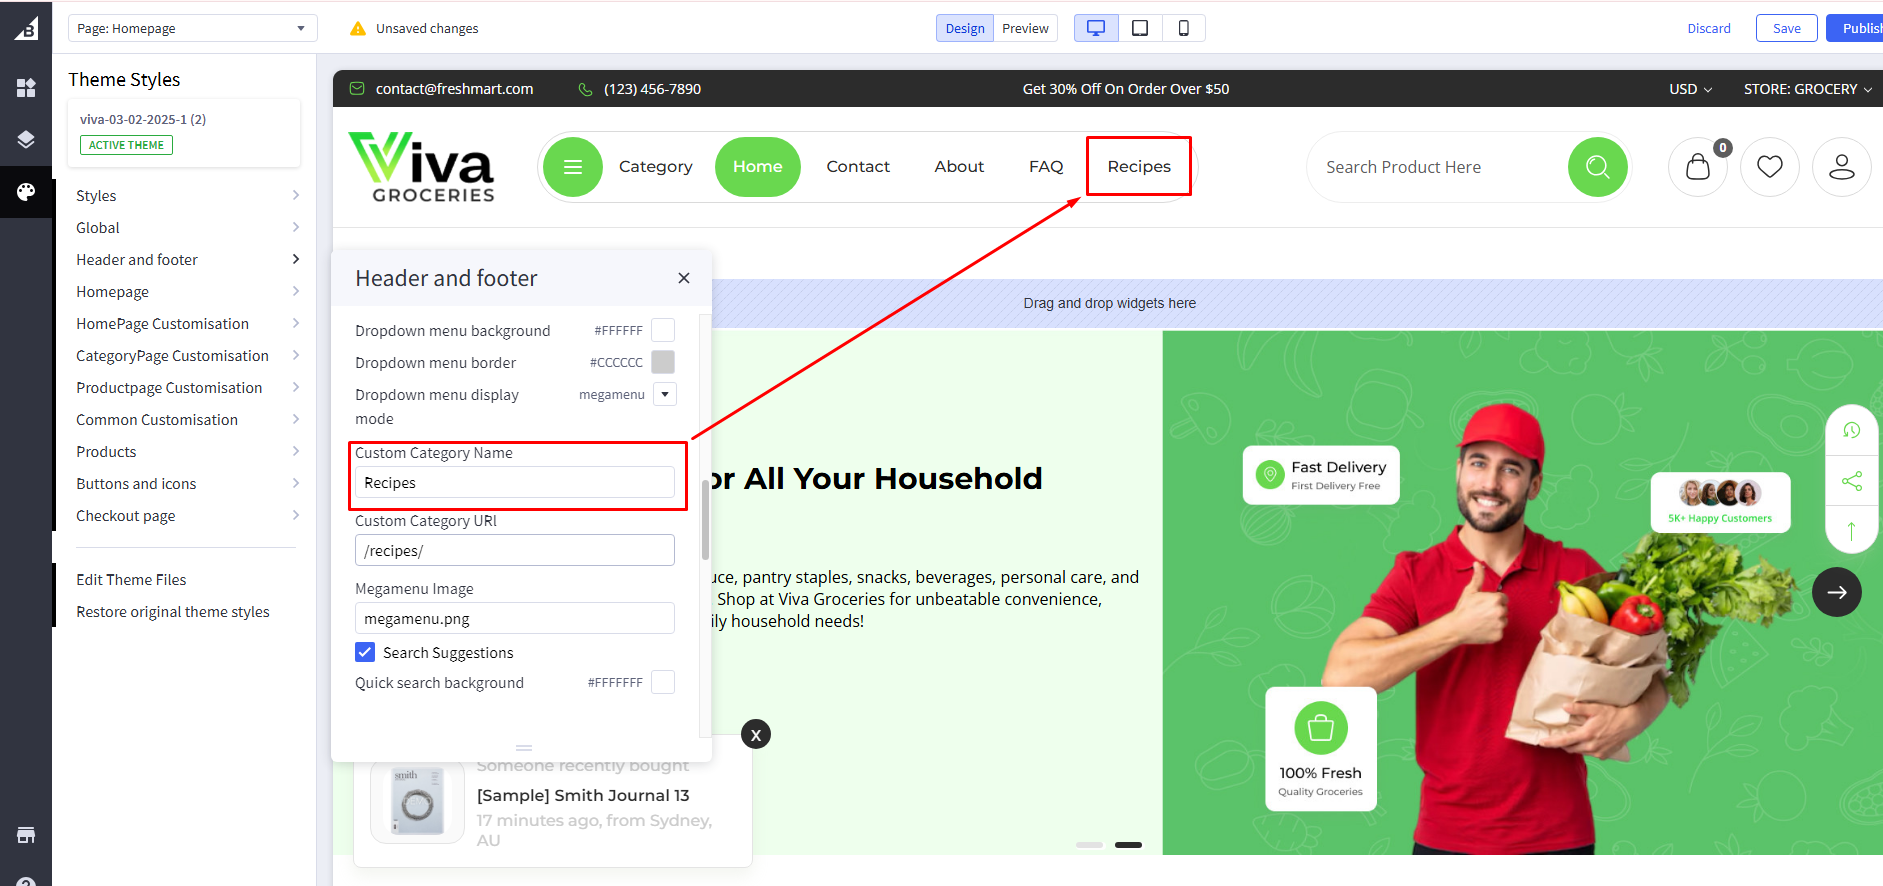Screen dimensions: 1883x886
Task: Expand Productpage Customisation section
Action: click(188, 388)
